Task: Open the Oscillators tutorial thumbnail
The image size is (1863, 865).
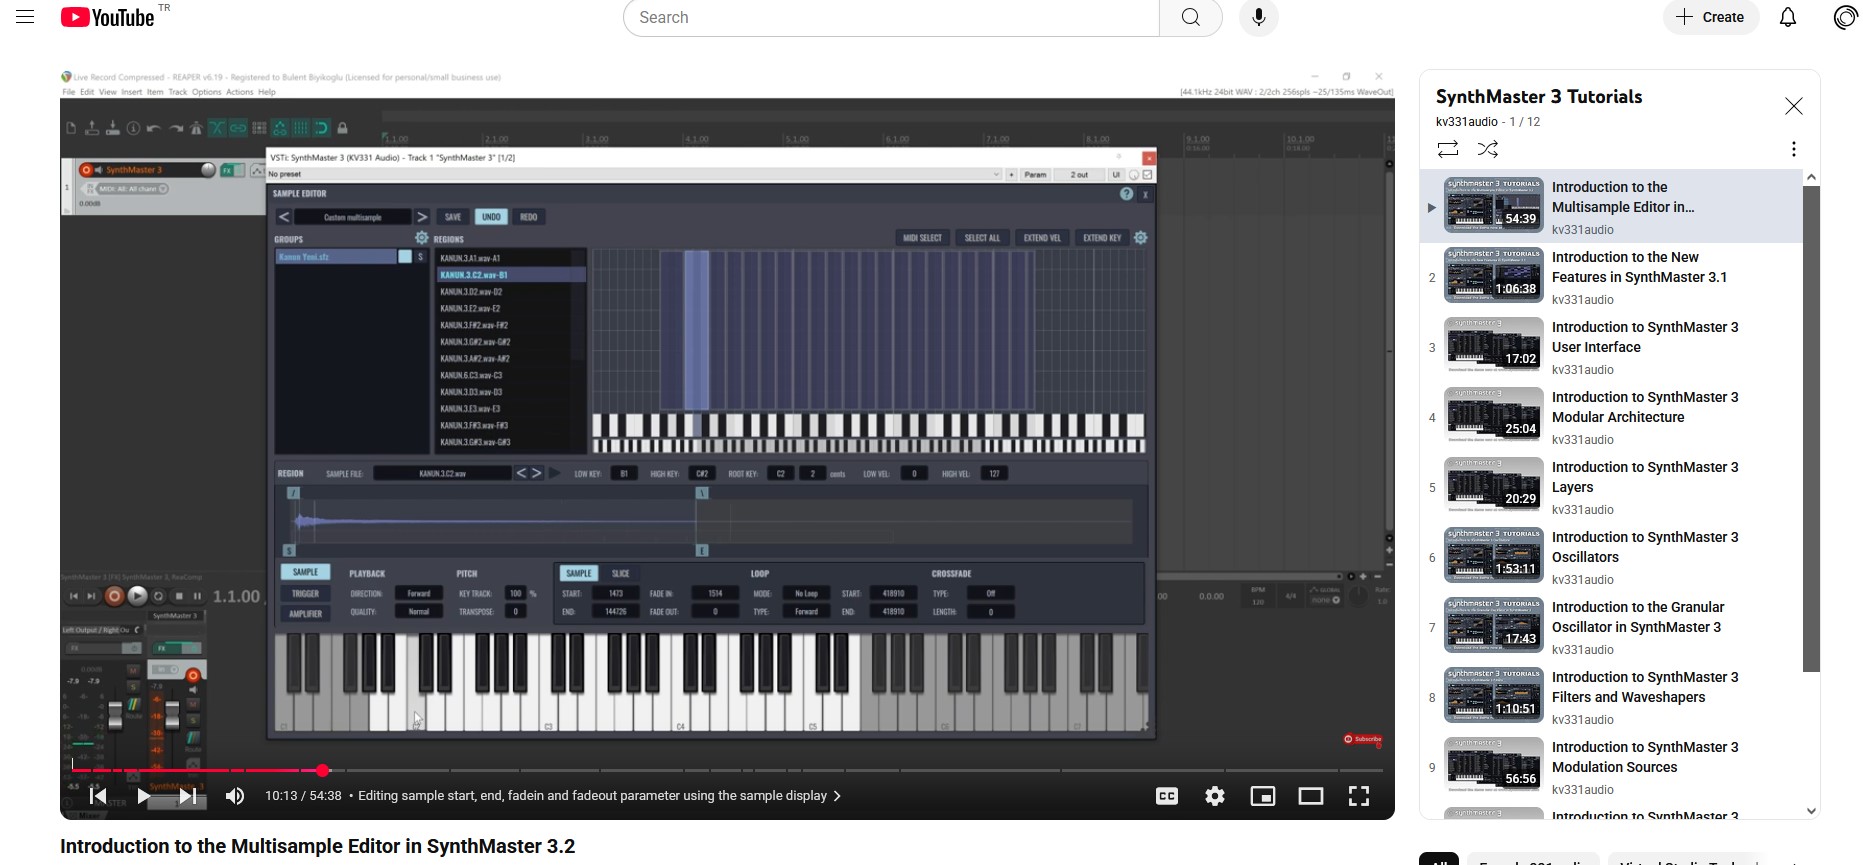Action: pyautogui.click(x=1494, y=555)
